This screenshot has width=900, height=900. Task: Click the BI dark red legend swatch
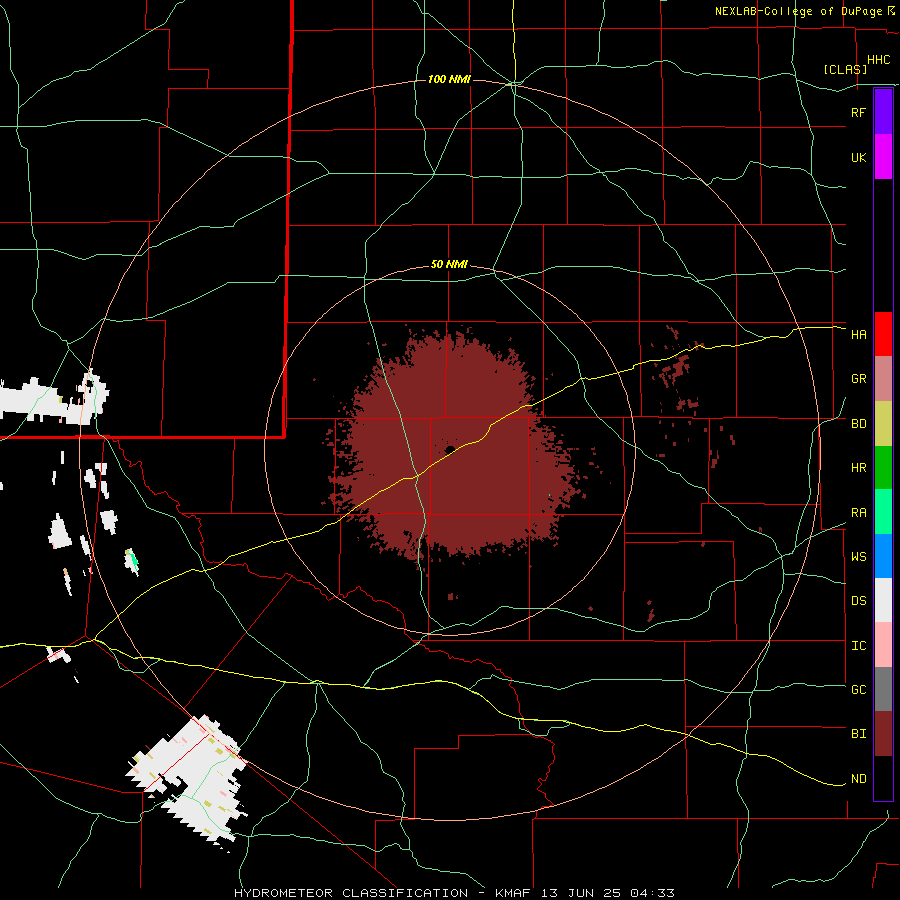(x=883, y=734)
